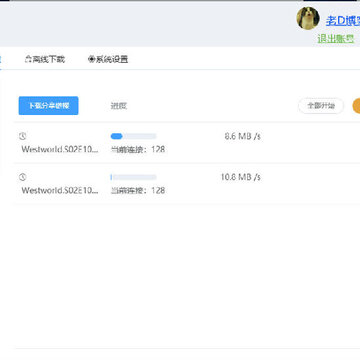
Task: Click the 进度 progress column header
Action: tap(119, 106)
